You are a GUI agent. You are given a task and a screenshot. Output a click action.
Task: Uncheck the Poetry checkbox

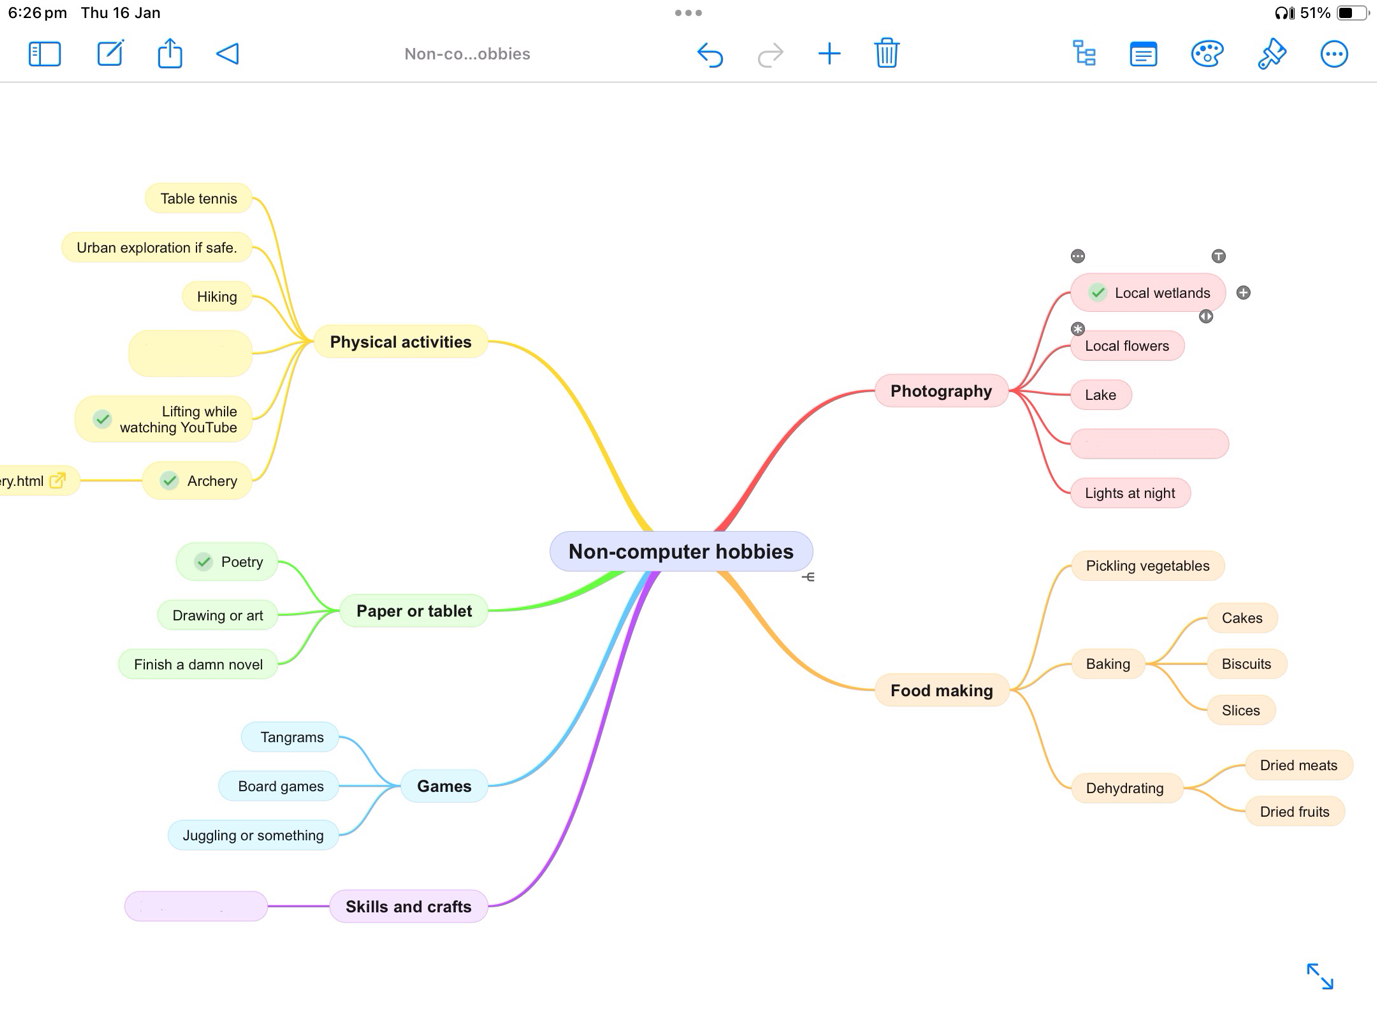[x=204, y=562]
